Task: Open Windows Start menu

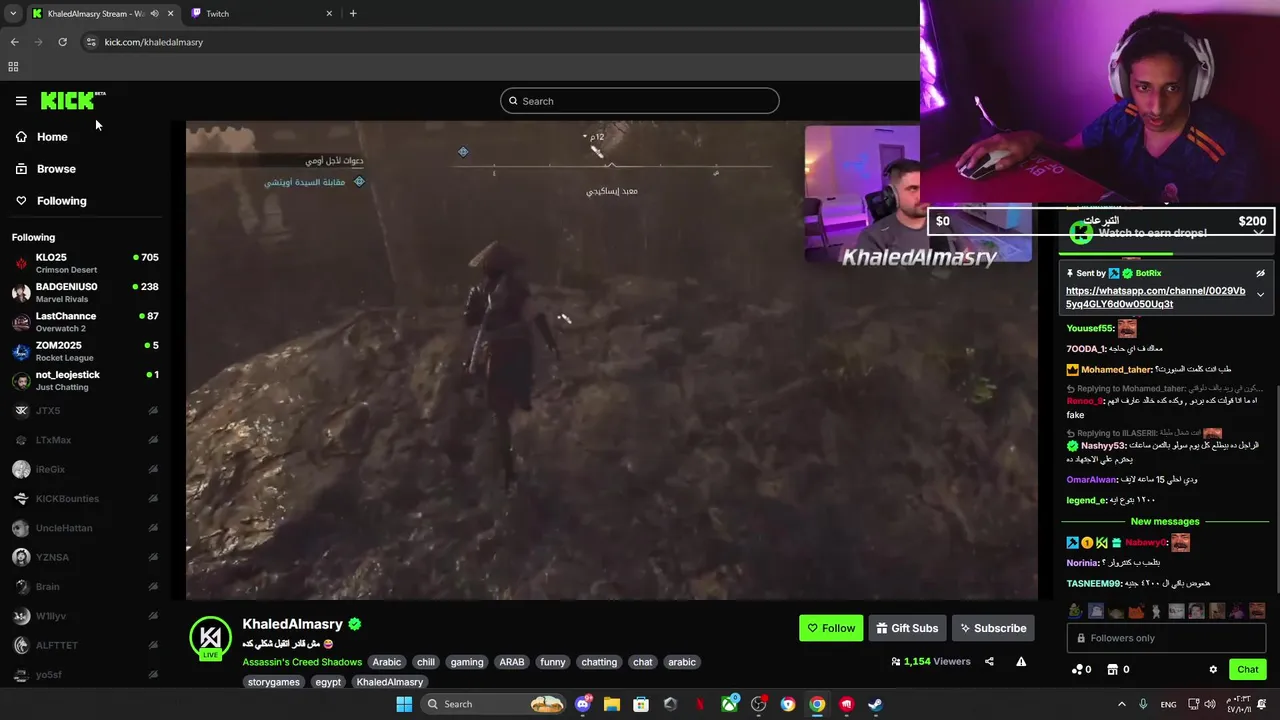Action: [x=404, y=704]
